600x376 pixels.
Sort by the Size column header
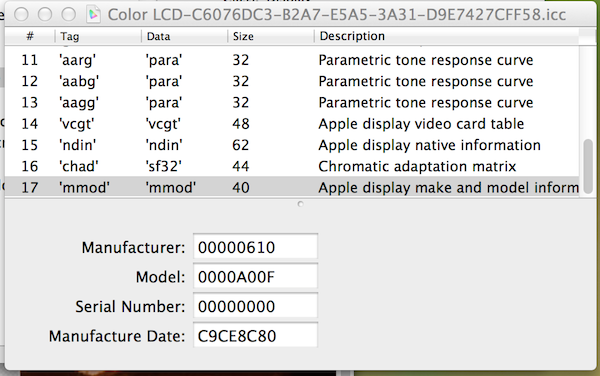pyautogui.click(x=271, y=36)
